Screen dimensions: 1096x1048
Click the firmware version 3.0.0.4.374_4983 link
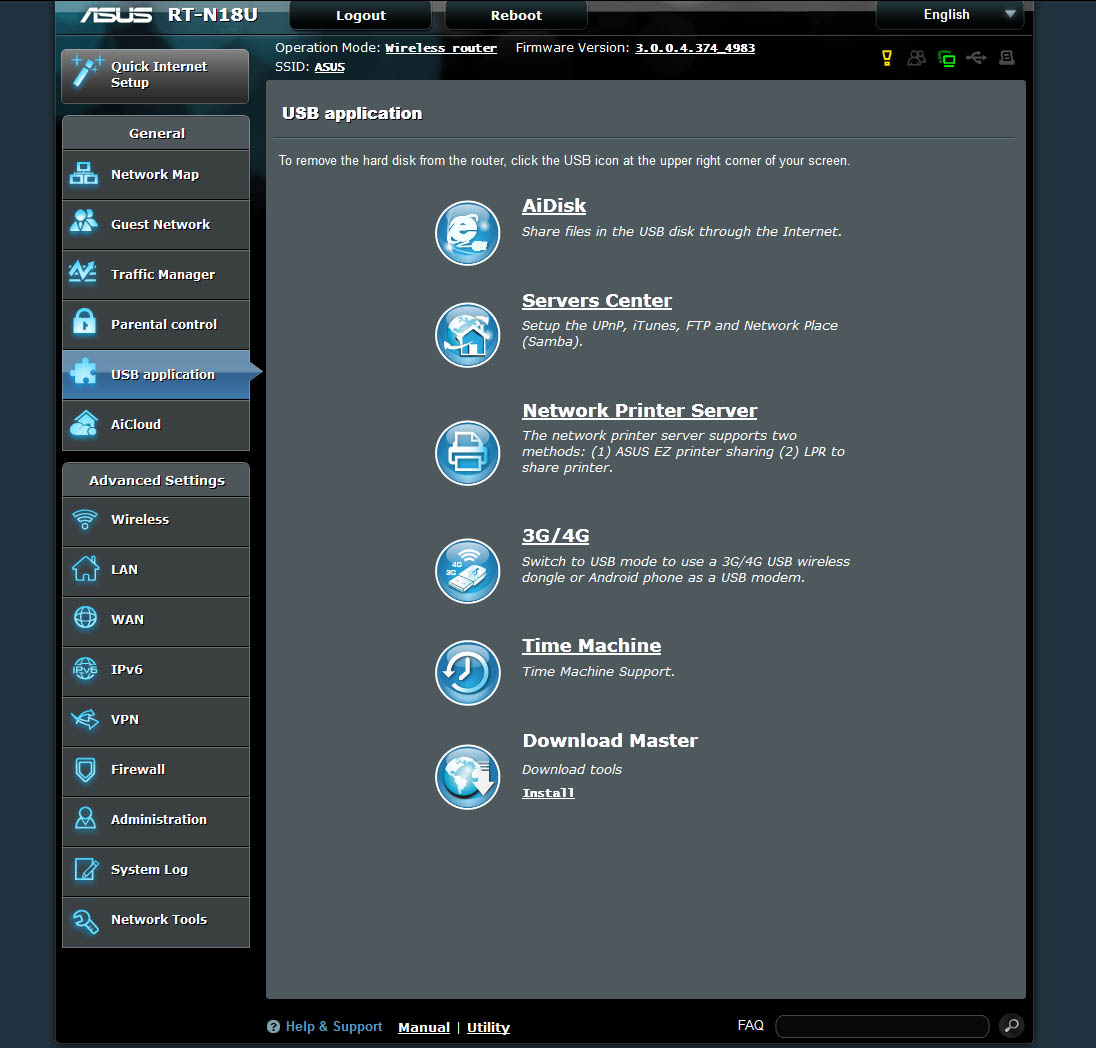tap(695, 48)
